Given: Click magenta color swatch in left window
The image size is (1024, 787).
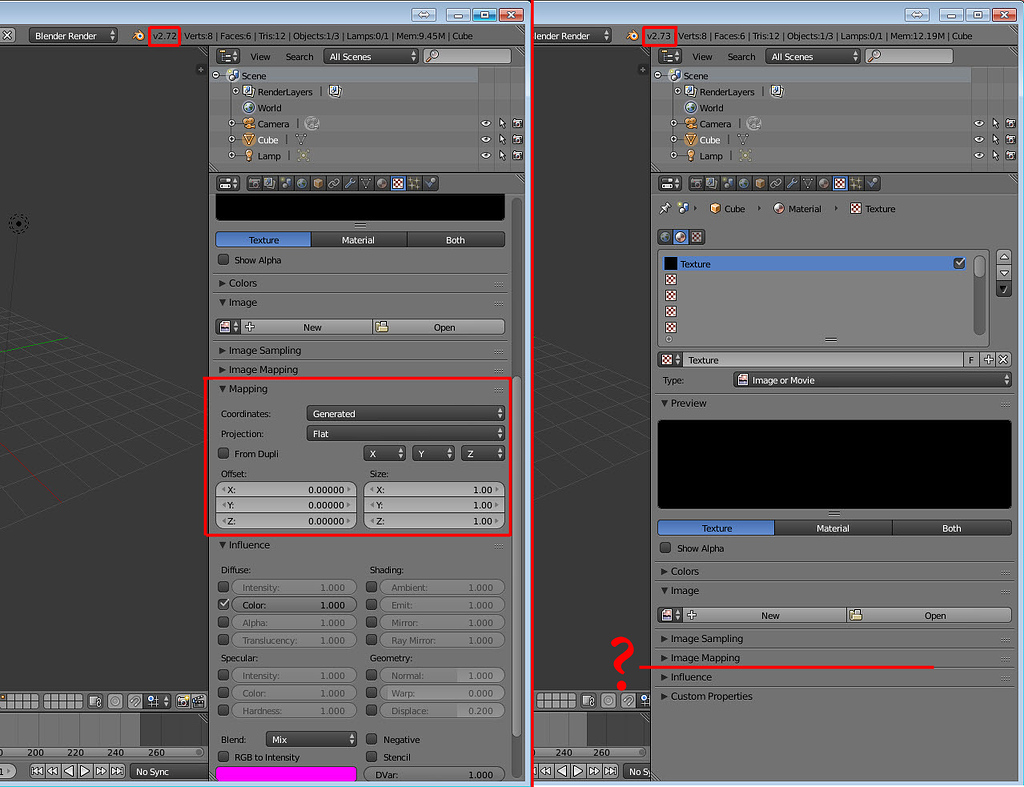Looking at the screenshot, I should (286, 774).
